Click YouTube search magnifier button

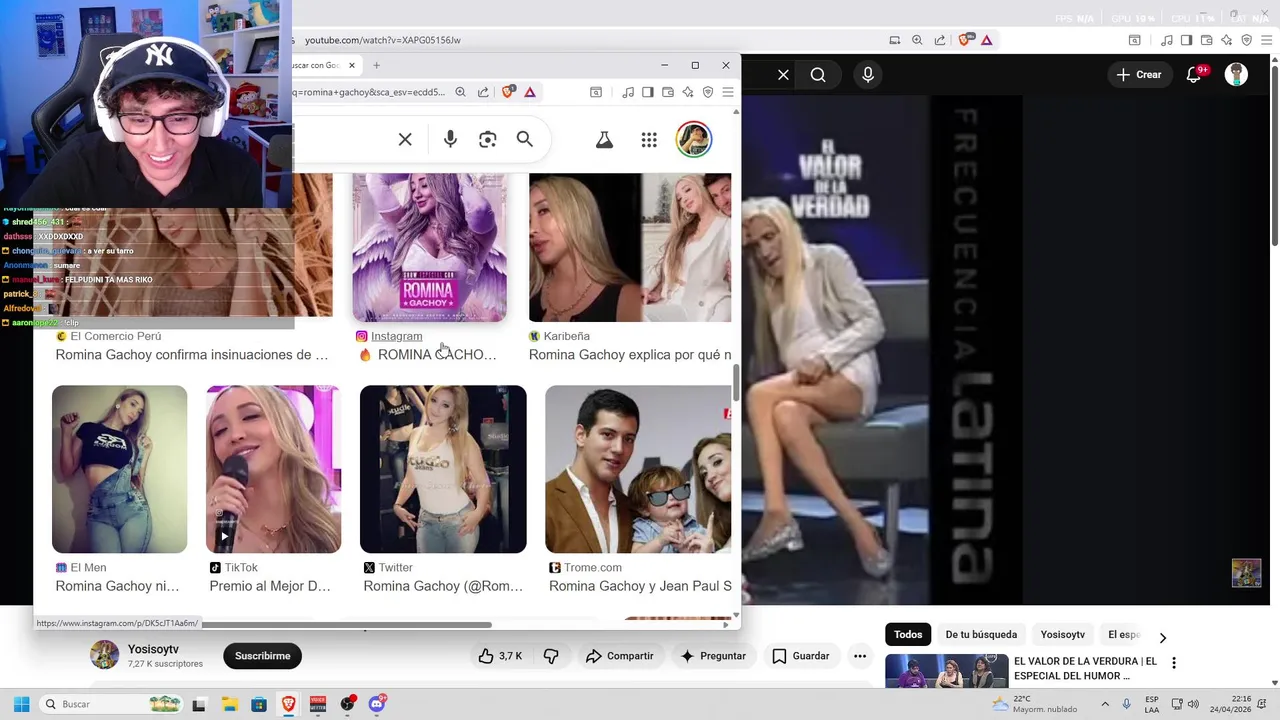(x=818, y=75)
